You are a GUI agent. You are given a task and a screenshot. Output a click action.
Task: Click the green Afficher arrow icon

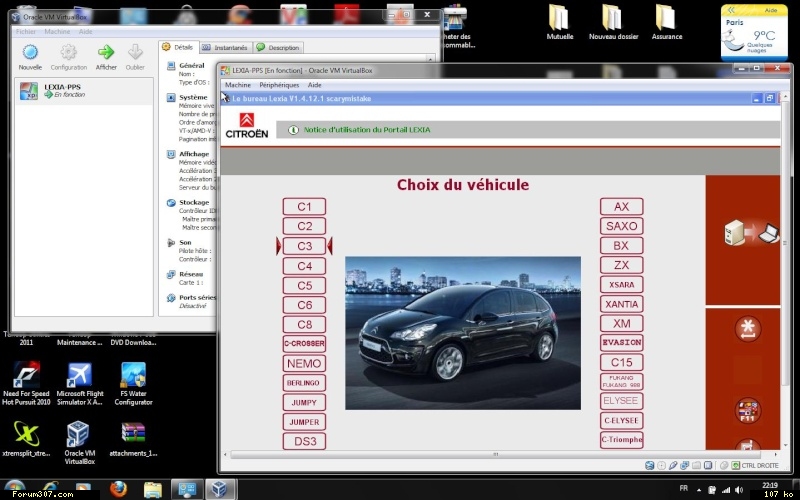click(106, 52)
